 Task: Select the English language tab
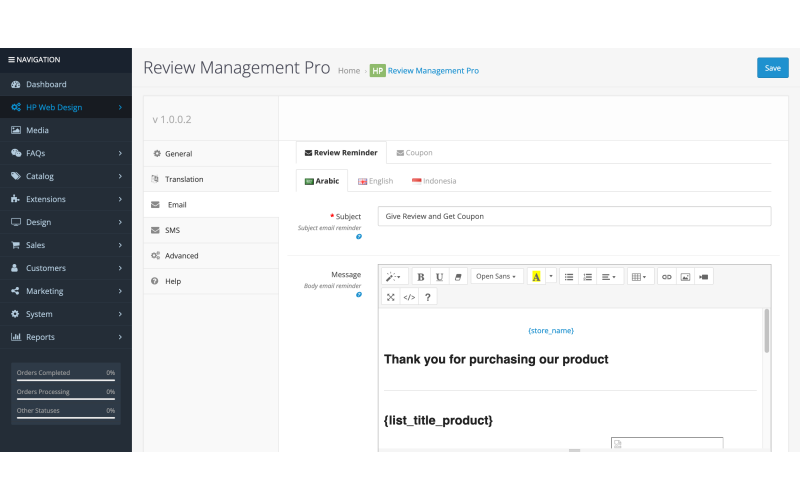(x=376, y=181)
